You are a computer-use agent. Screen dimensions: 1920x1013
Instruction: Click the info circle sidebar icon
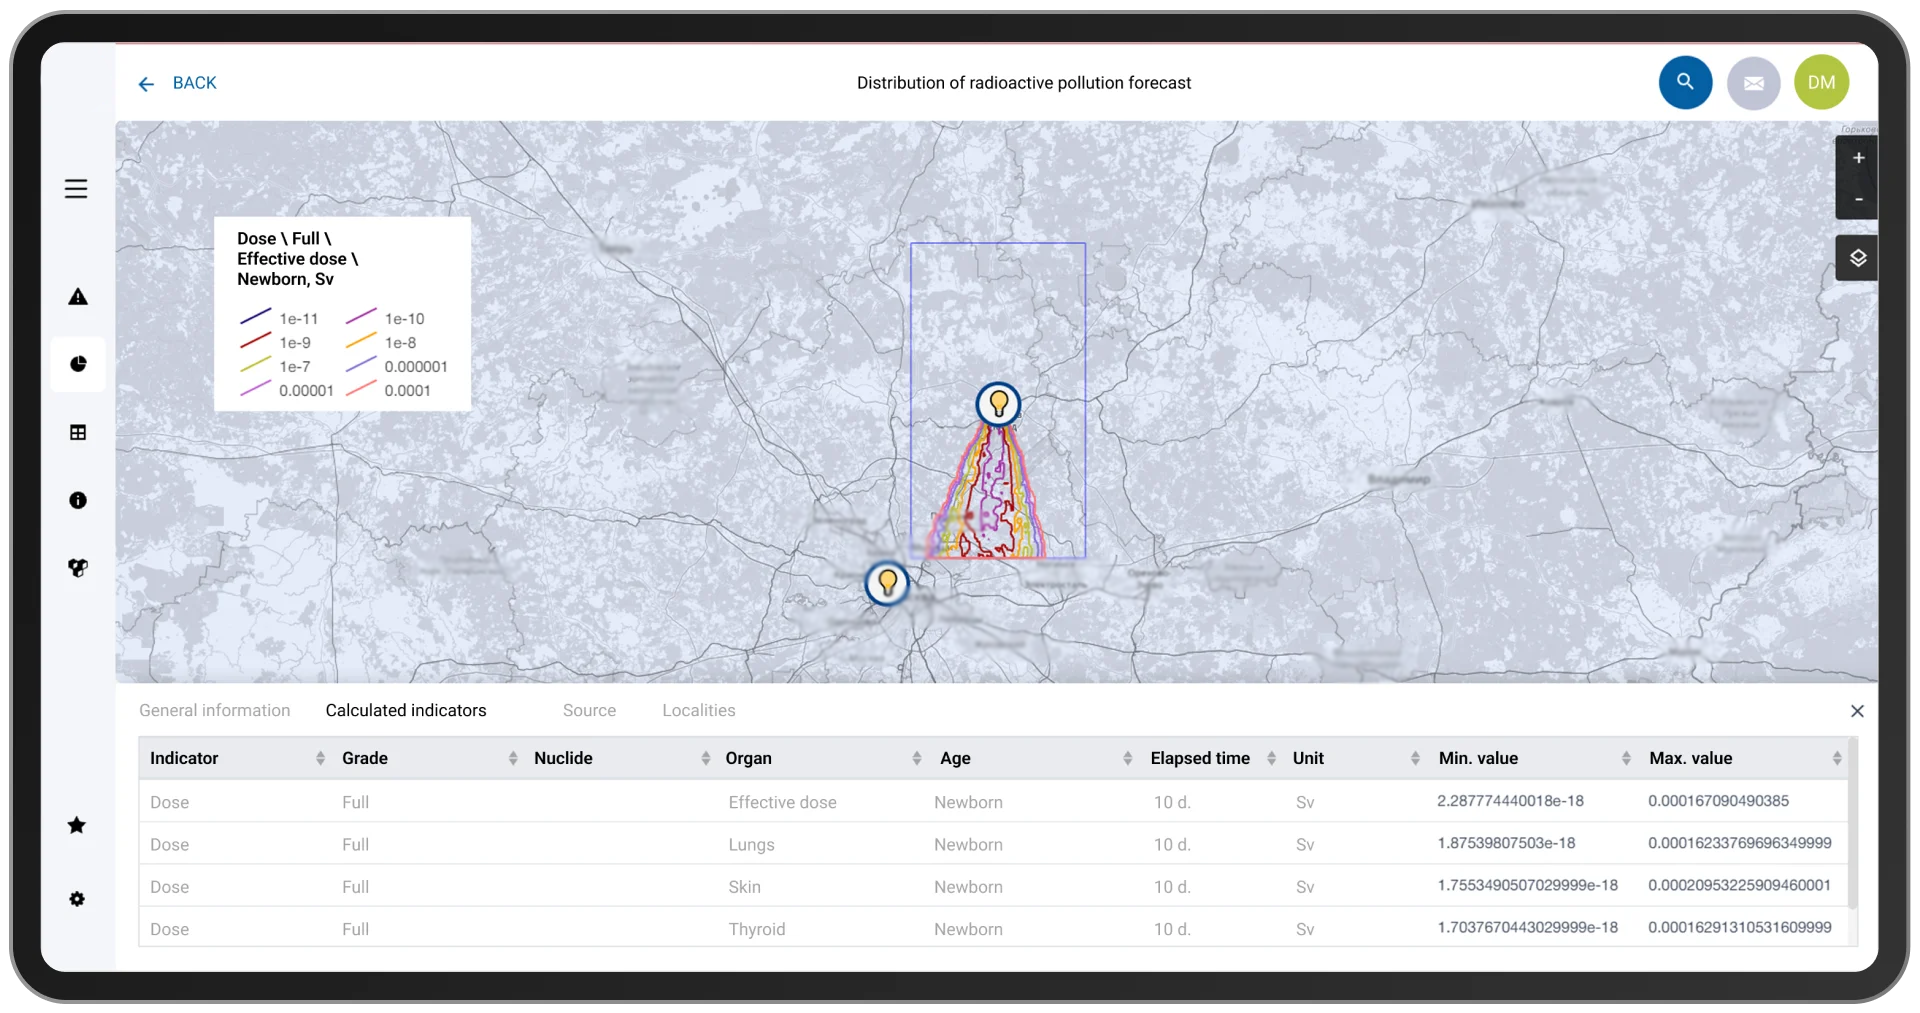[78, 500]
